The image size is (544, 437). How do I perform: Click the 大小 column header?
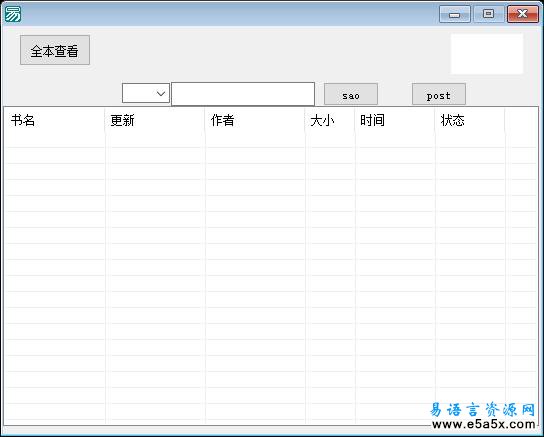pyautogui.click(x=330, y=120)
